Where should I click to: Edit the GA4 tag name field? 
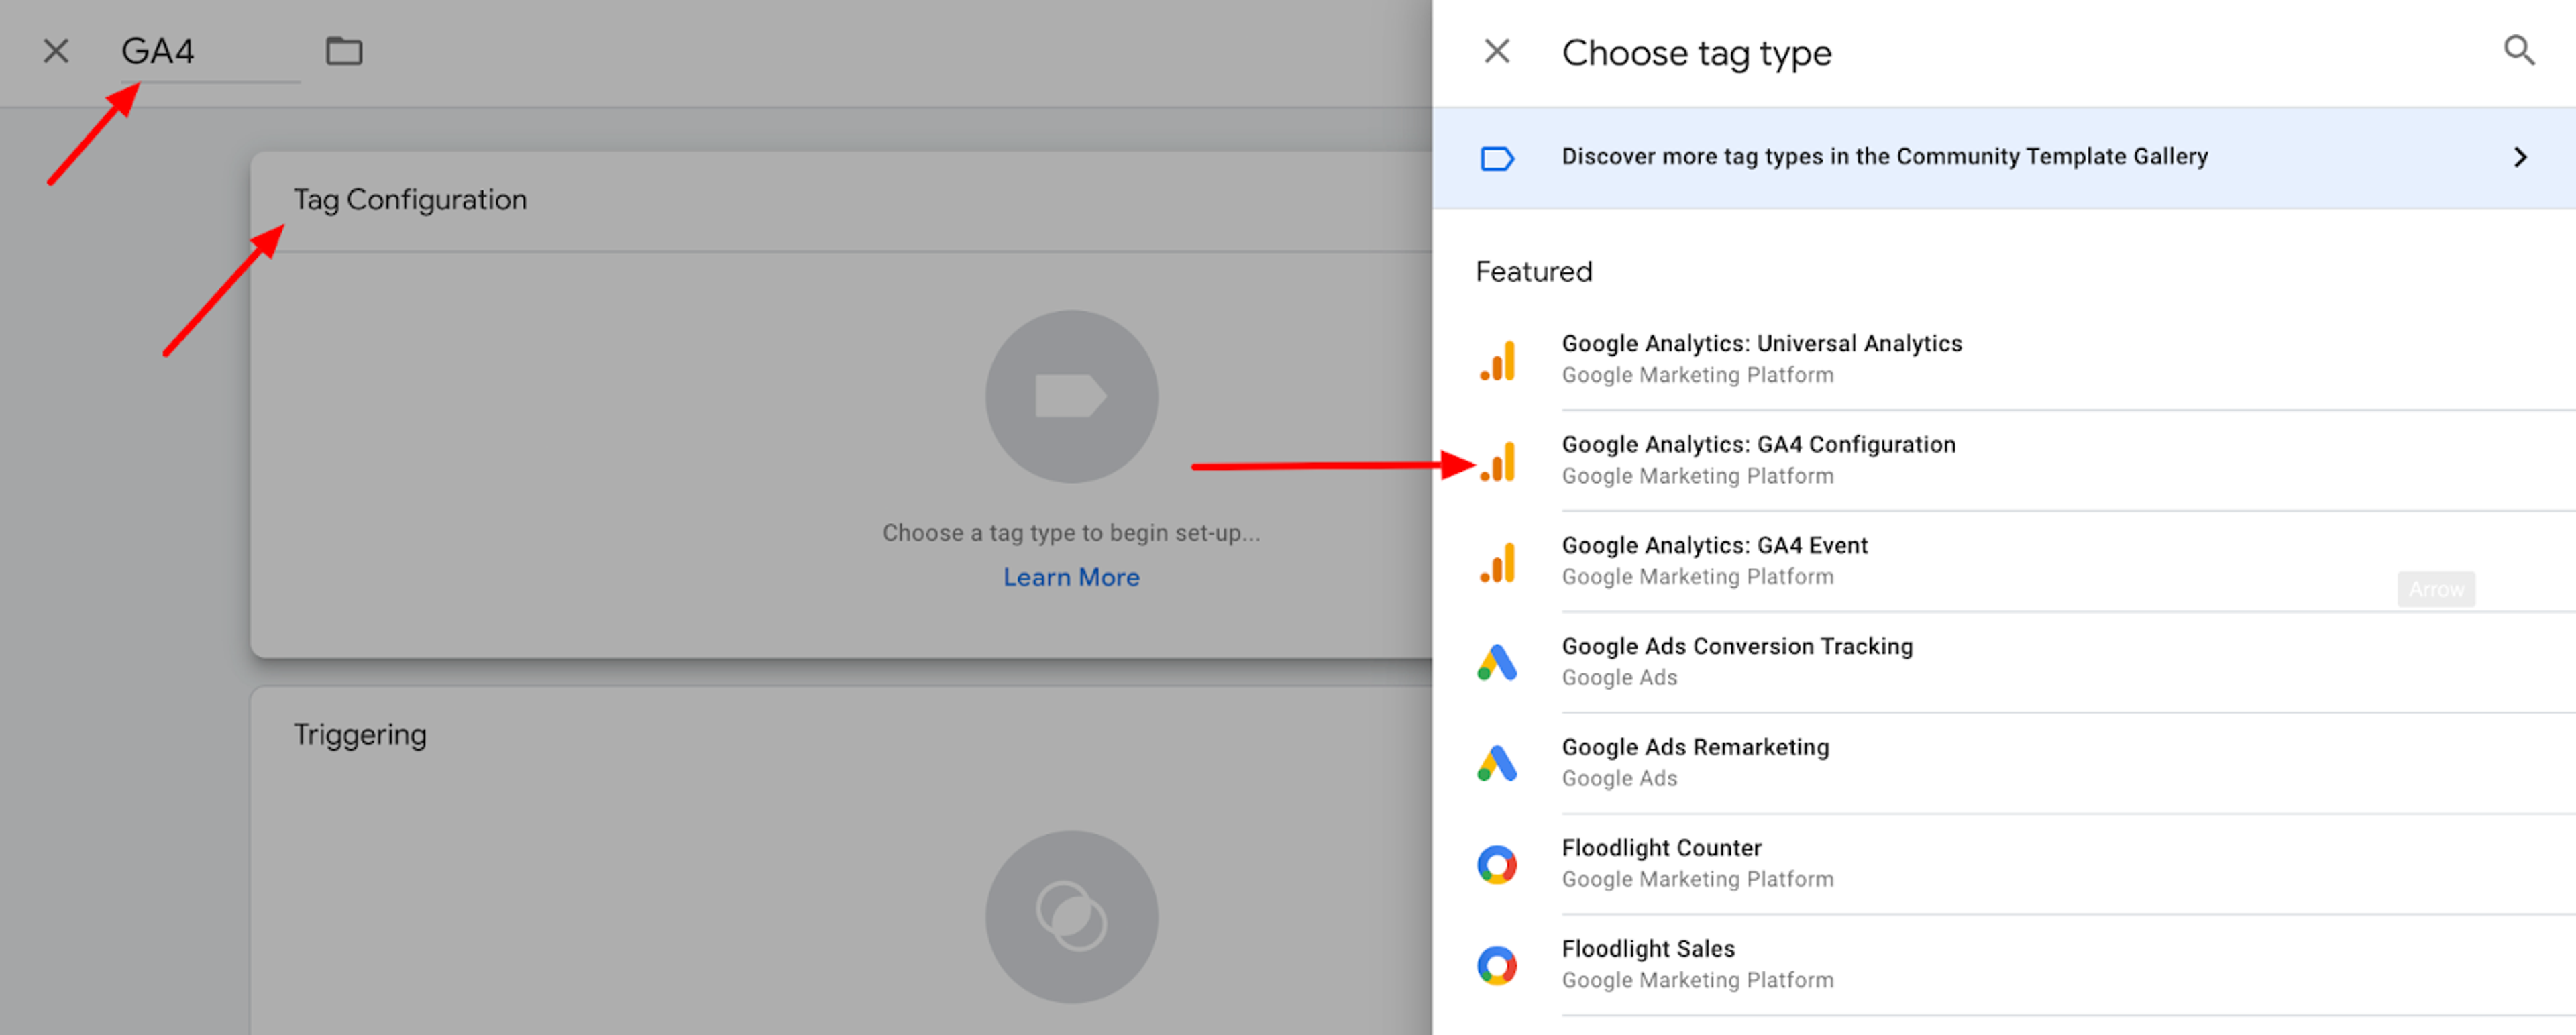pos(210,52)
